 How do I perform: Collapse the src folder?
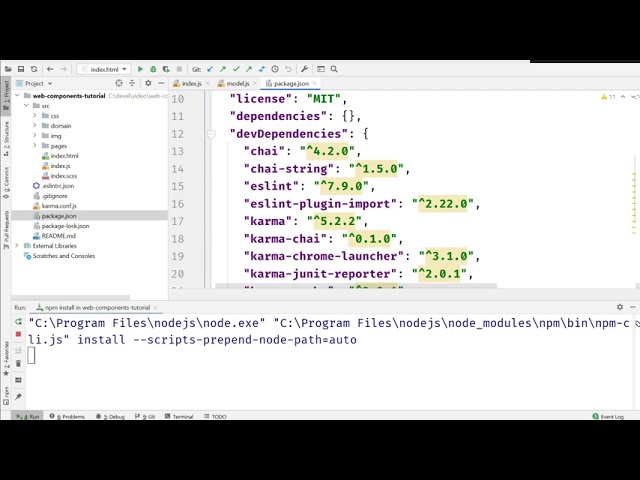[26, 106]
